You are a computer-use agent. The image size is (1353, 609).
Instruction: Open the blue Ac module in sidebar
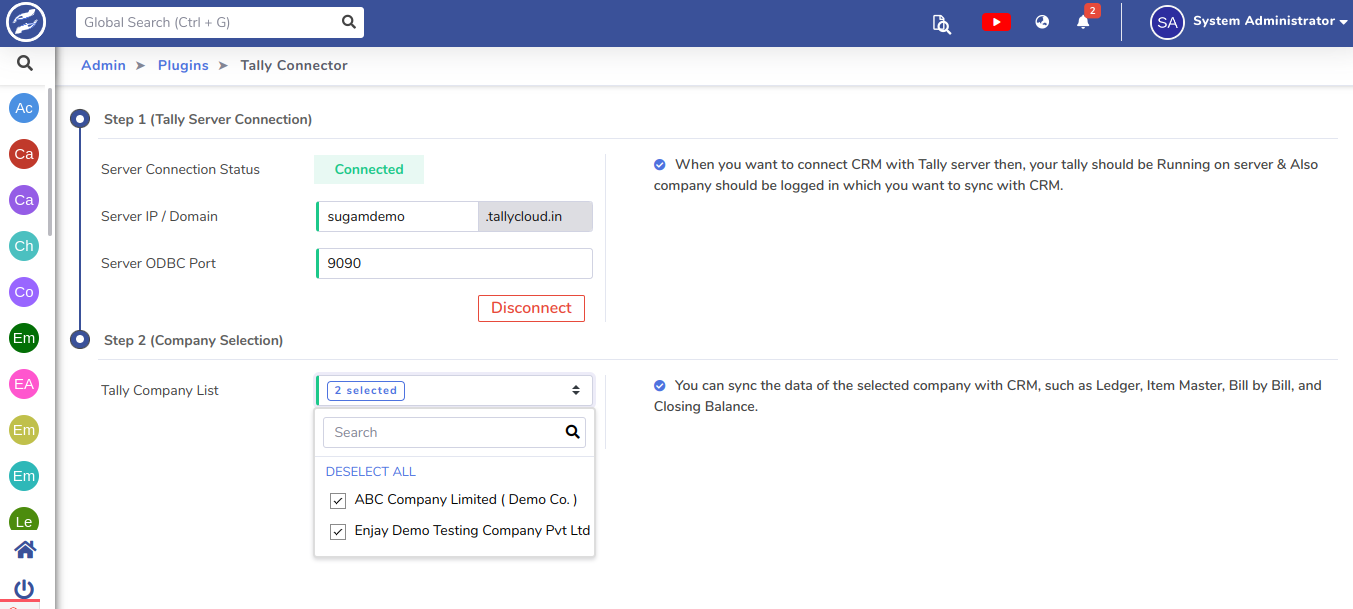(24, 108)
